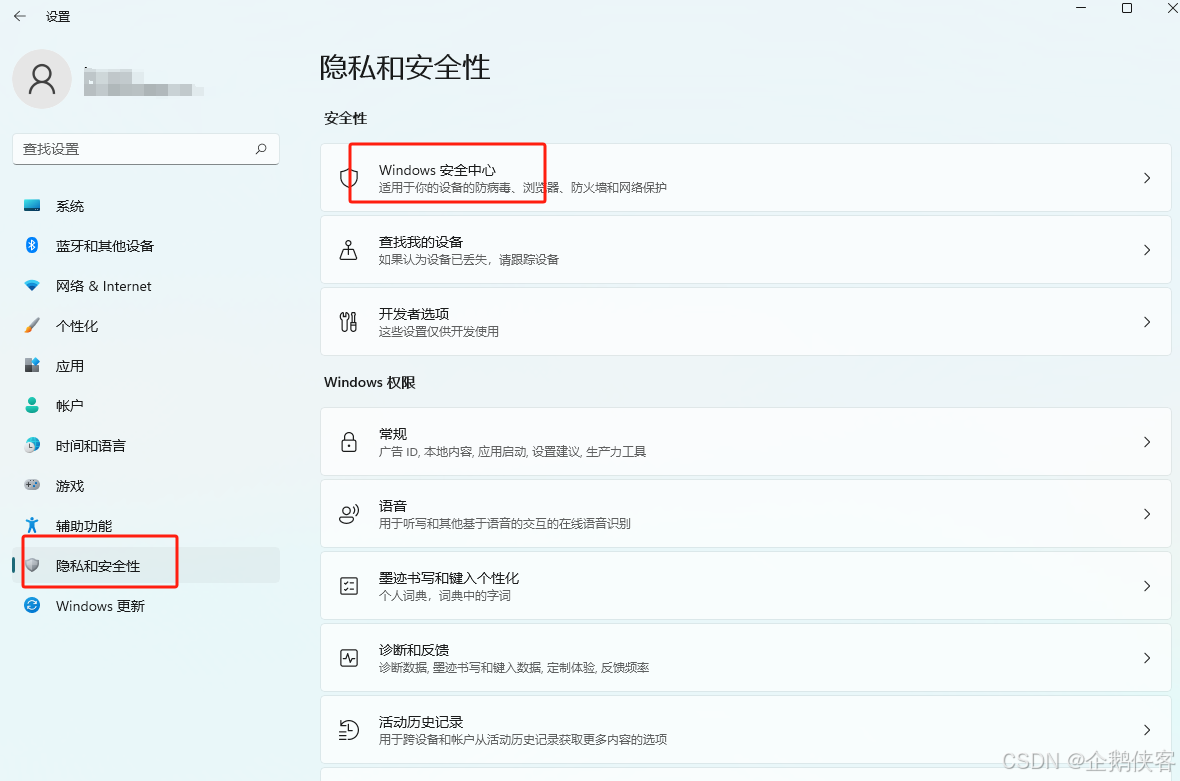Open 查找我的设备 settings
This screenshot has width=1180, height=781.
746,250
